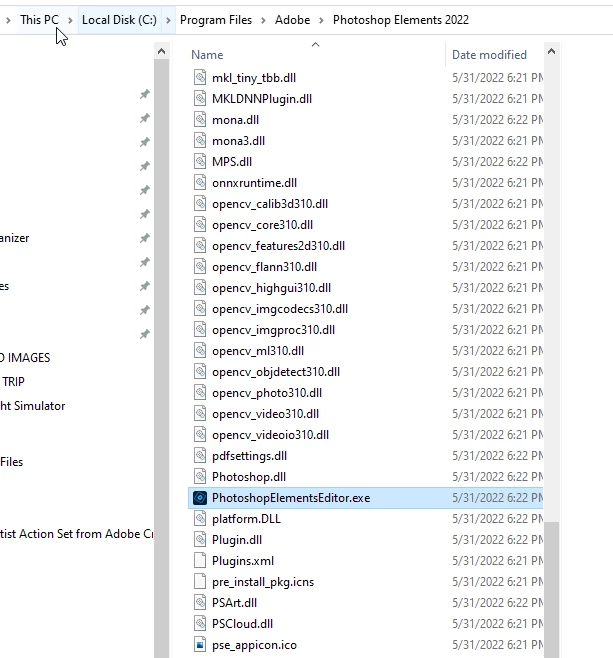Select the 'Files' item in the navigation pane

(12, 462)
